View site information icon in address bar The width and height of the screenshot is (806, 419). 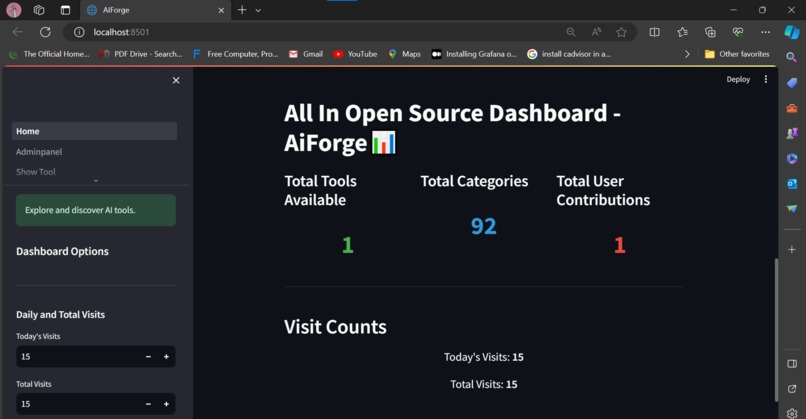tap(79, 32)
